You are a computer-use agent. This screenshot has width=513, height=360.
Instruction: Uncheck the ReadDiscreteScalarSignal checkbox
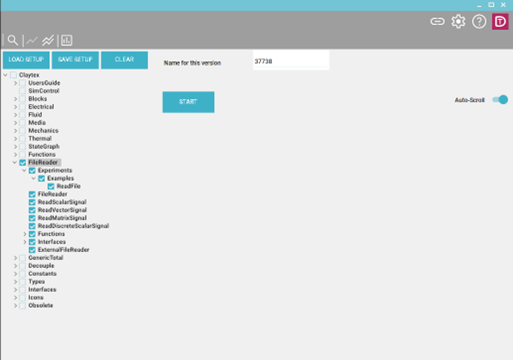[32, 226]
